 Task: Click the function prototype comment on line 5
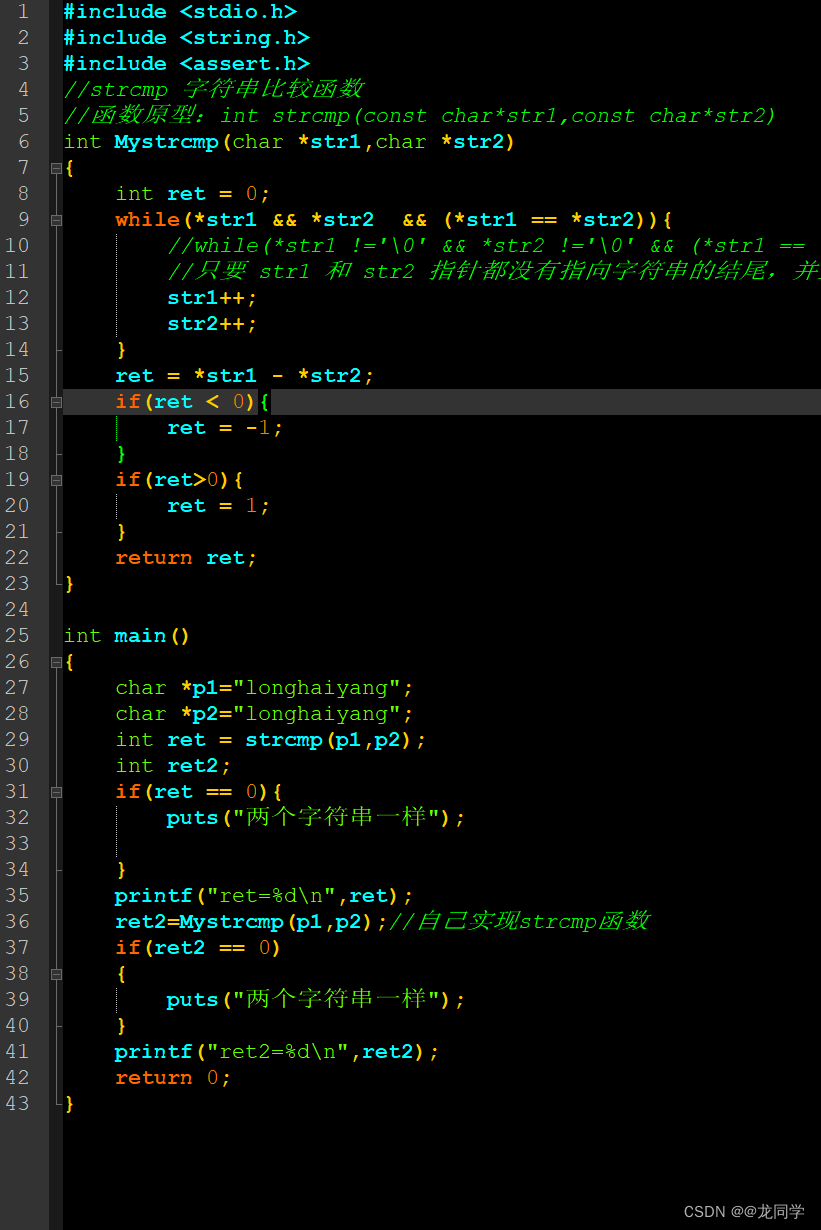point(420,115)
